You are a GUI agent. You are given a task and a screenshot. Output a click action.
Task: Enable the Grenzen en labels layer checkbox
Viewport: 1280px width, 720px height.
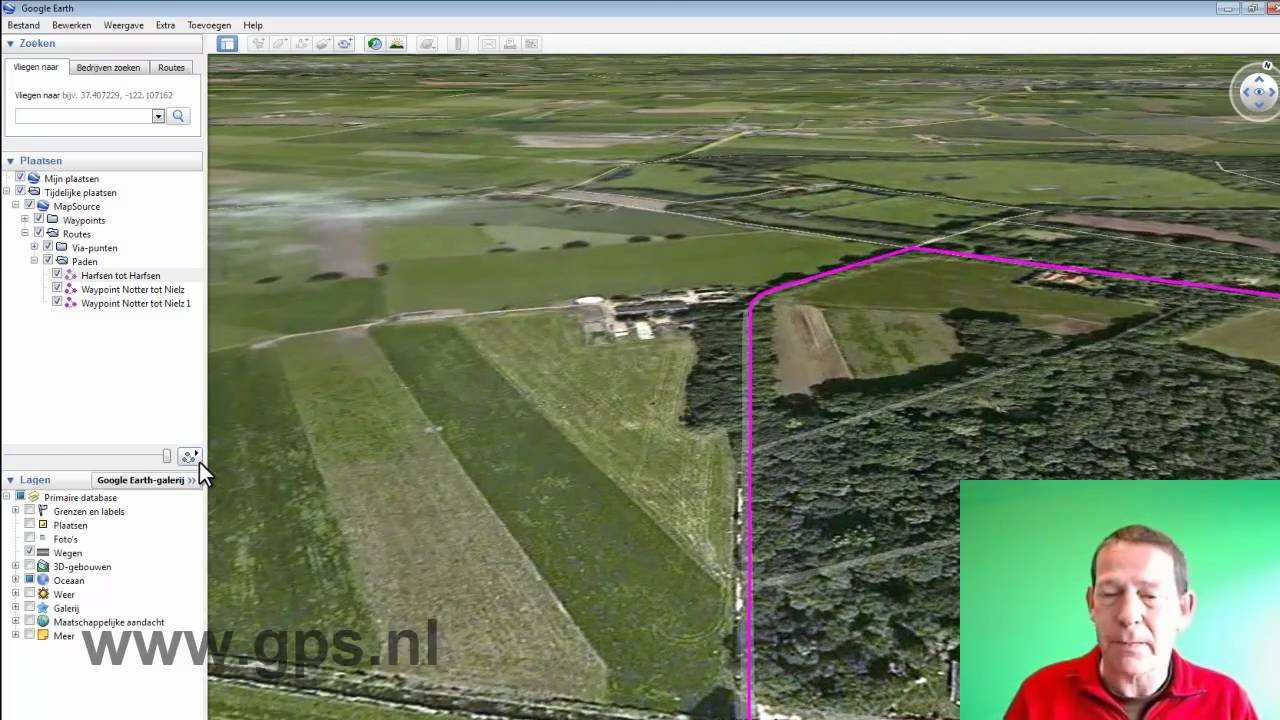point(29,511)
